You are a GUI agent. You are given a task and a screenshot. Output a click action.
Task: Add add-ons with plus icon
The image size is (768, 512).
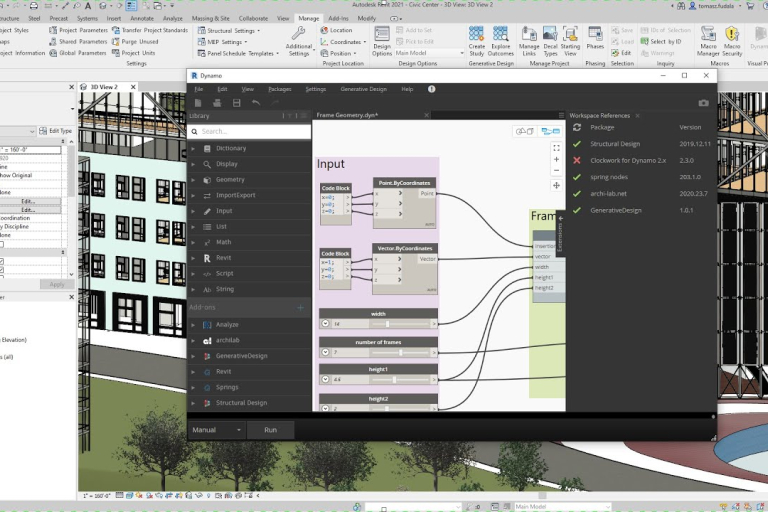point(300,308)
